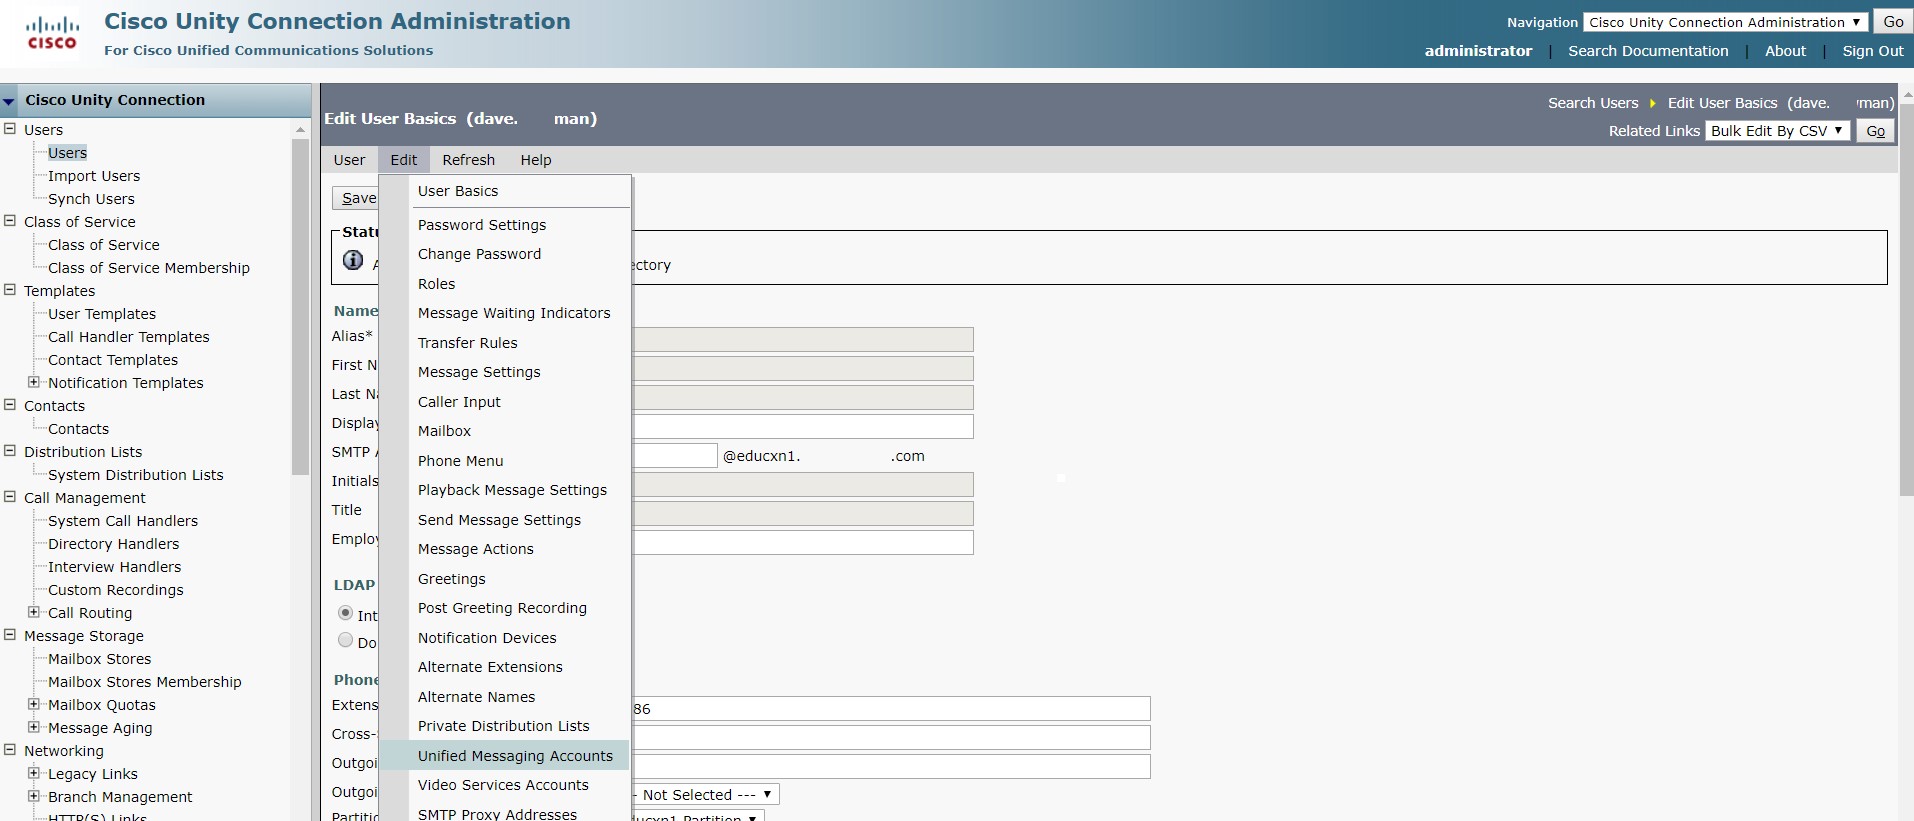The width and height of the screenshot is (1914, 821).
Task: Click Sign Out link
Action: (x=1873, y=51)
